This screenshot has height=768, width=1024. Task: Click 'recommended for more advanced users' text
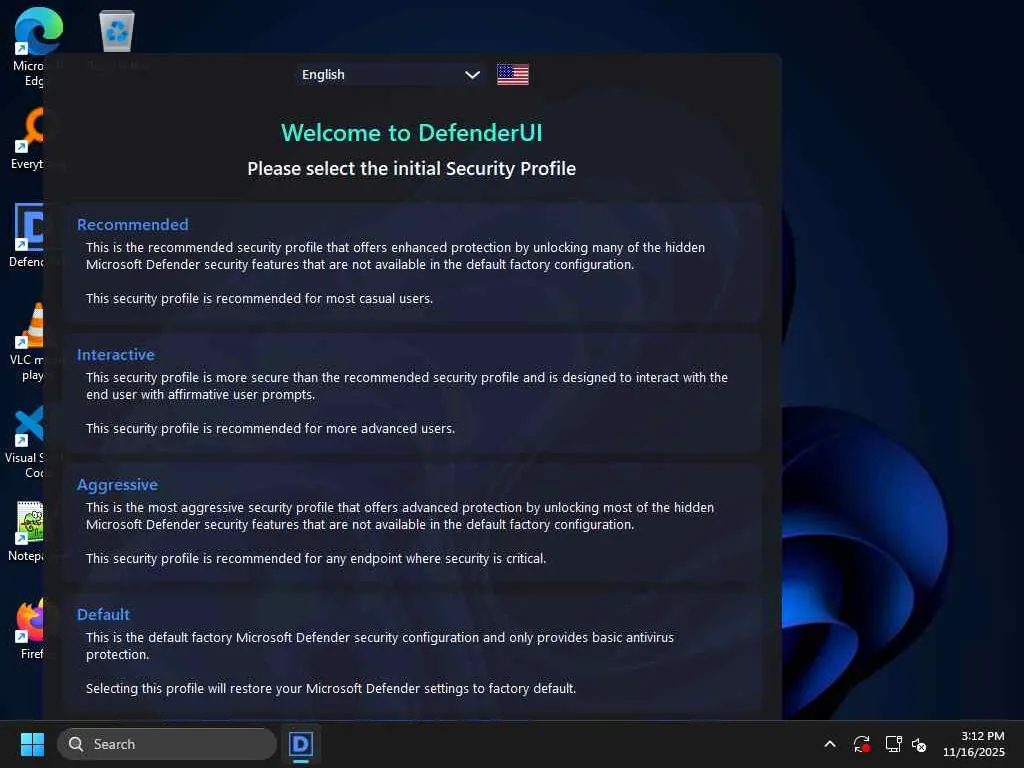pyautogui.click(x=335, y=428)
